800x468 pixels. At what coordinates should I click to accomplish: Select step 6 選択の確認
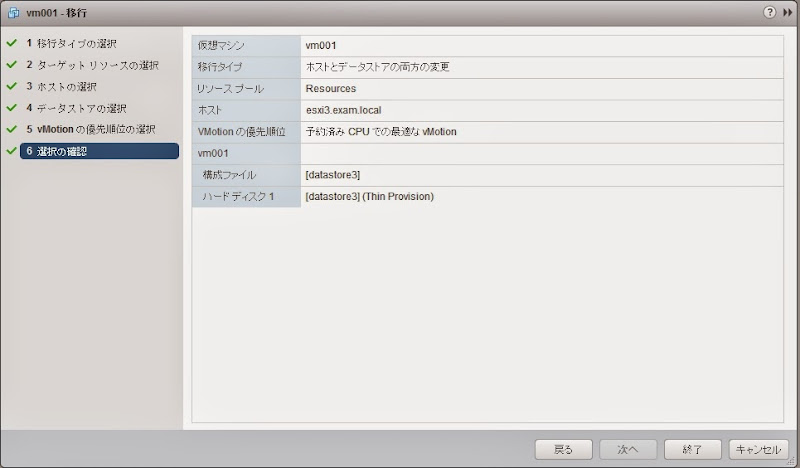pyautogui.click(x=99, y=151)
